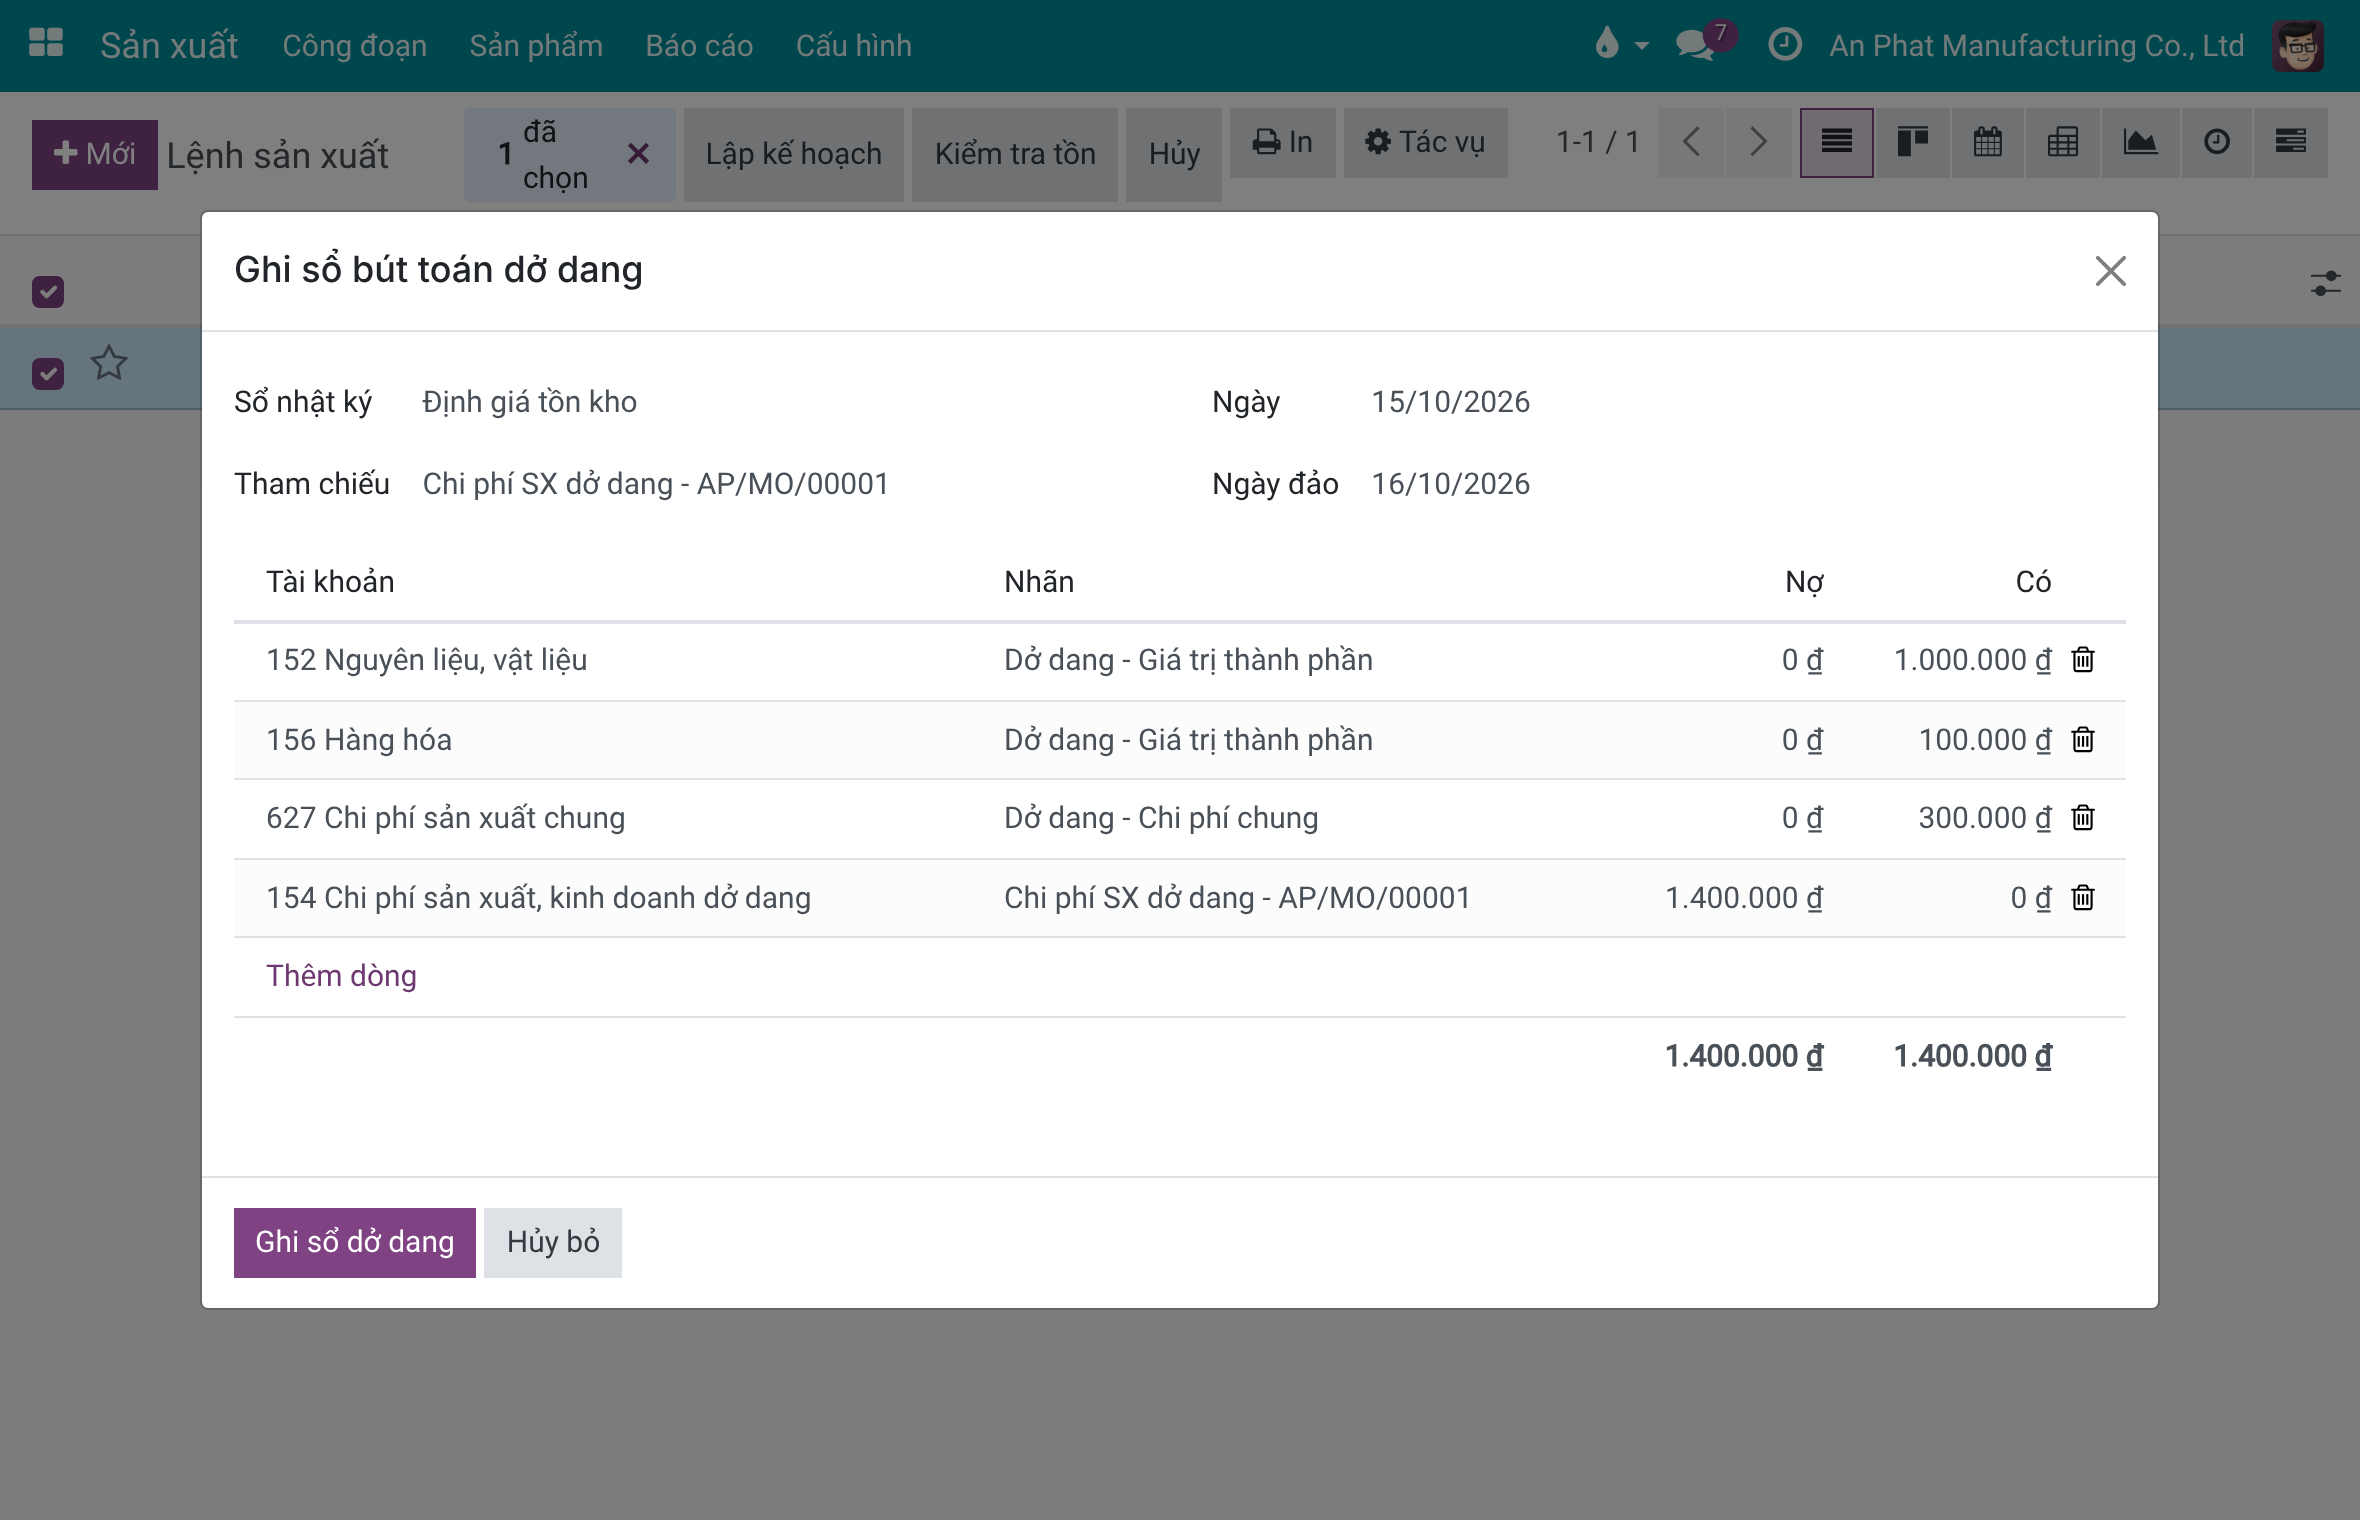Open the calendar view
The width and height of the screenshot is (2360, 1520).
pos(1988,143)
